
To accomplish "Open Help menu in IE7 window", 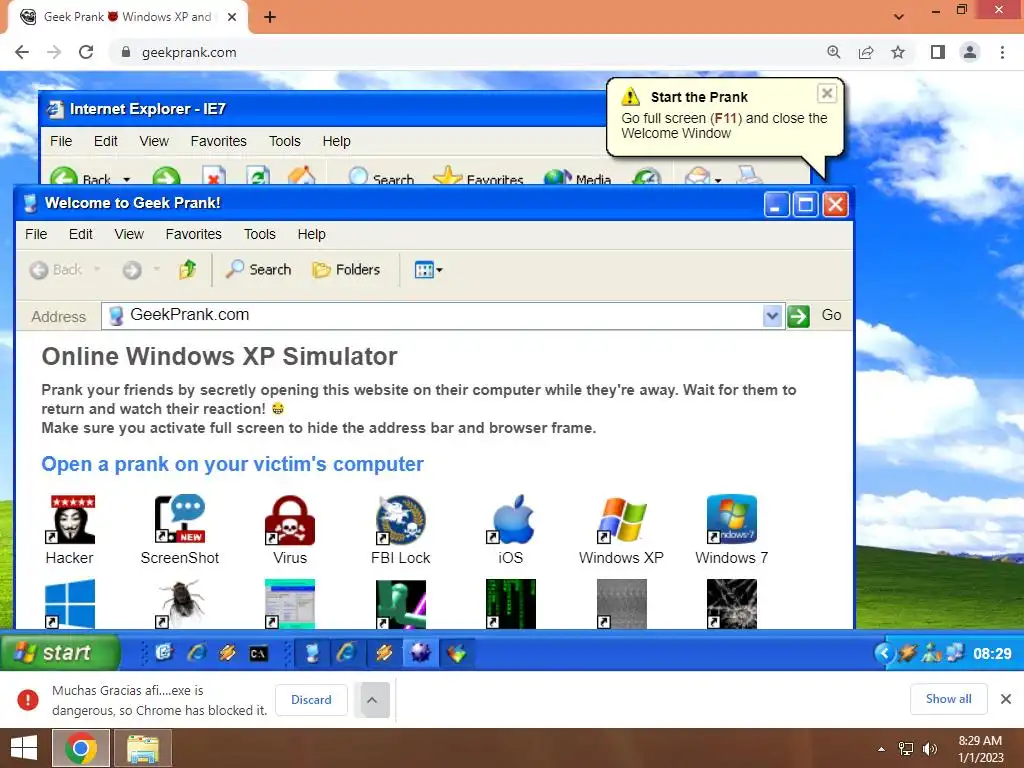I will click(x=336, y=141).
